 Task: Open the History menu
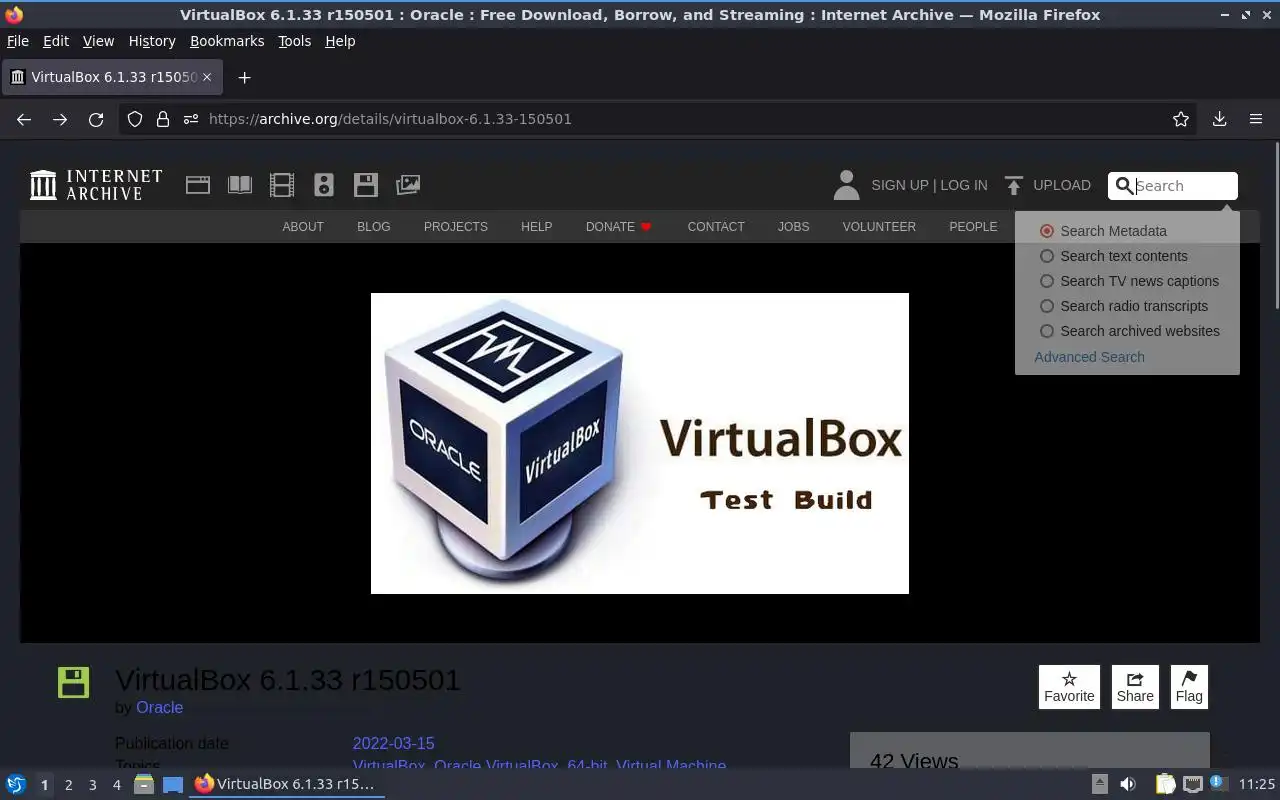(x=152, y=41)
